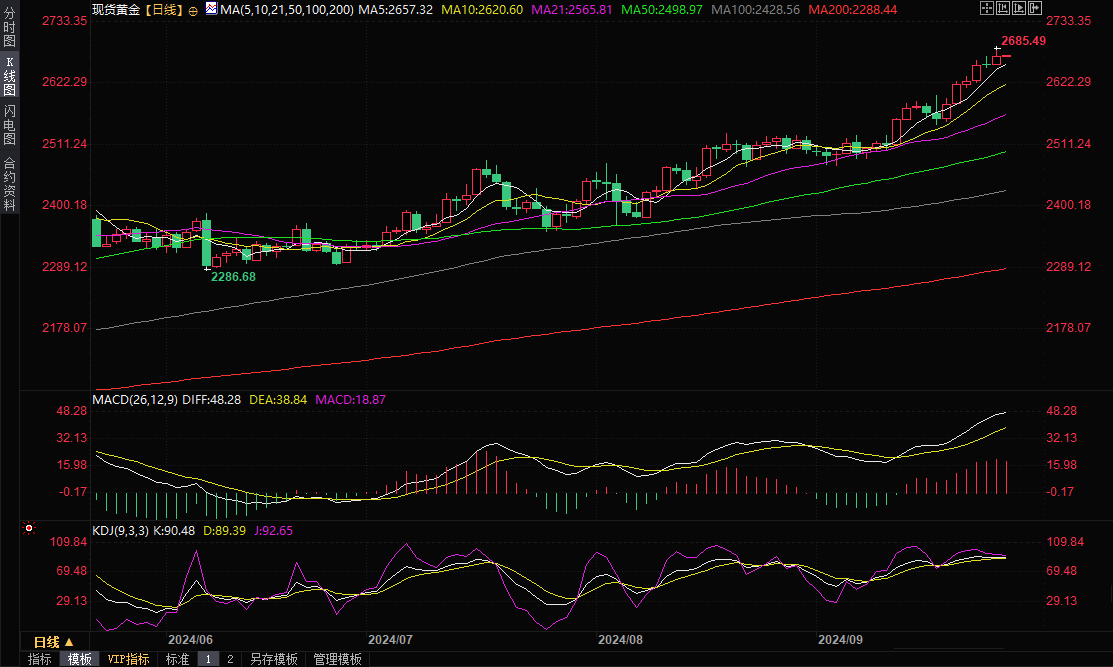This screenshot has width=1113, height=667.
Task: Choose the 标准 template option
Action: [x=177, y=659]
